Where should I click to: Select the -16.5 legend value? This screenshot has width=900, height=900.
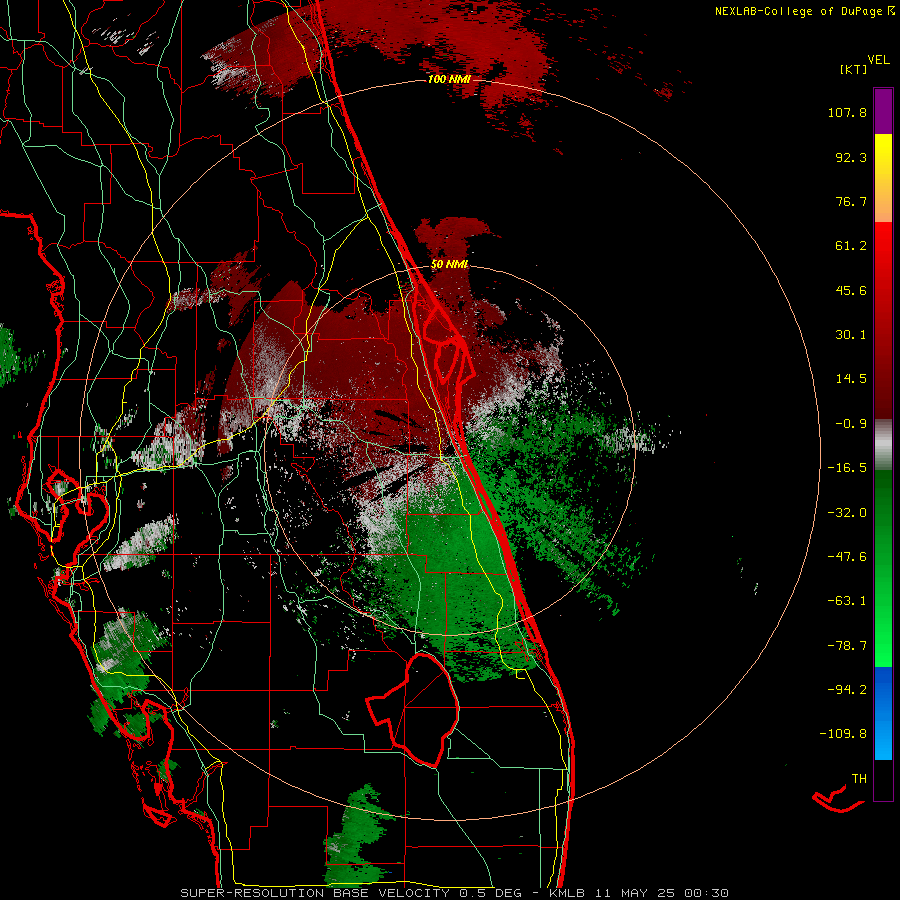coord(847,468)
